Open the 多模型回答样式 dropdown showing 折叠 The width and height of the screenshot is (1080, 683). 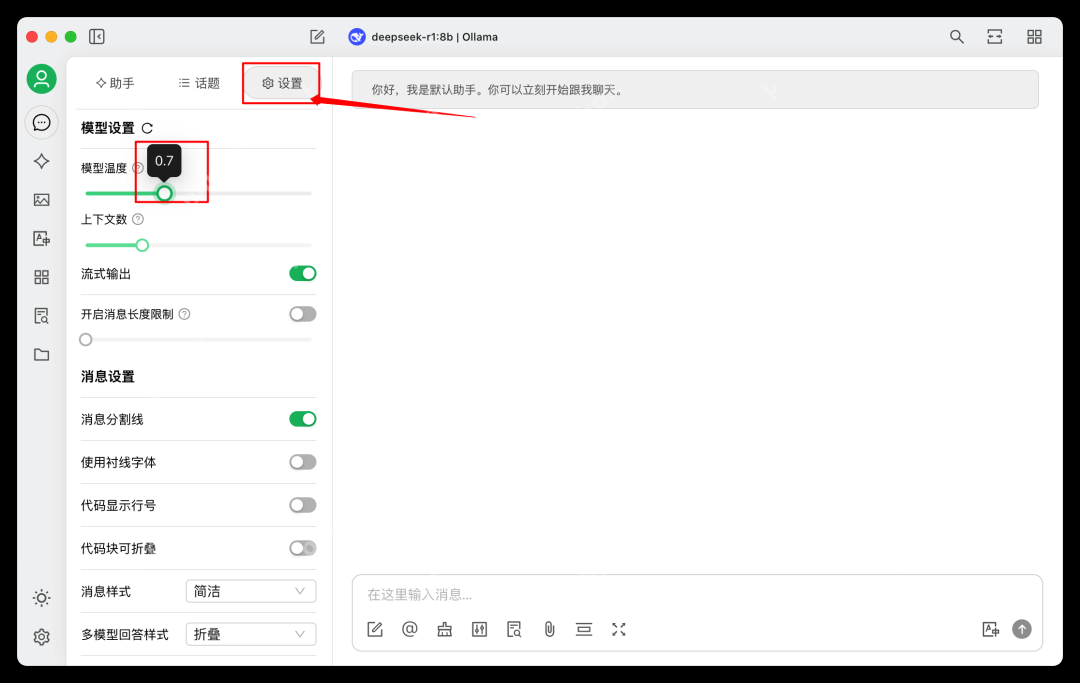pyautogui.click(x=251, y=634)
